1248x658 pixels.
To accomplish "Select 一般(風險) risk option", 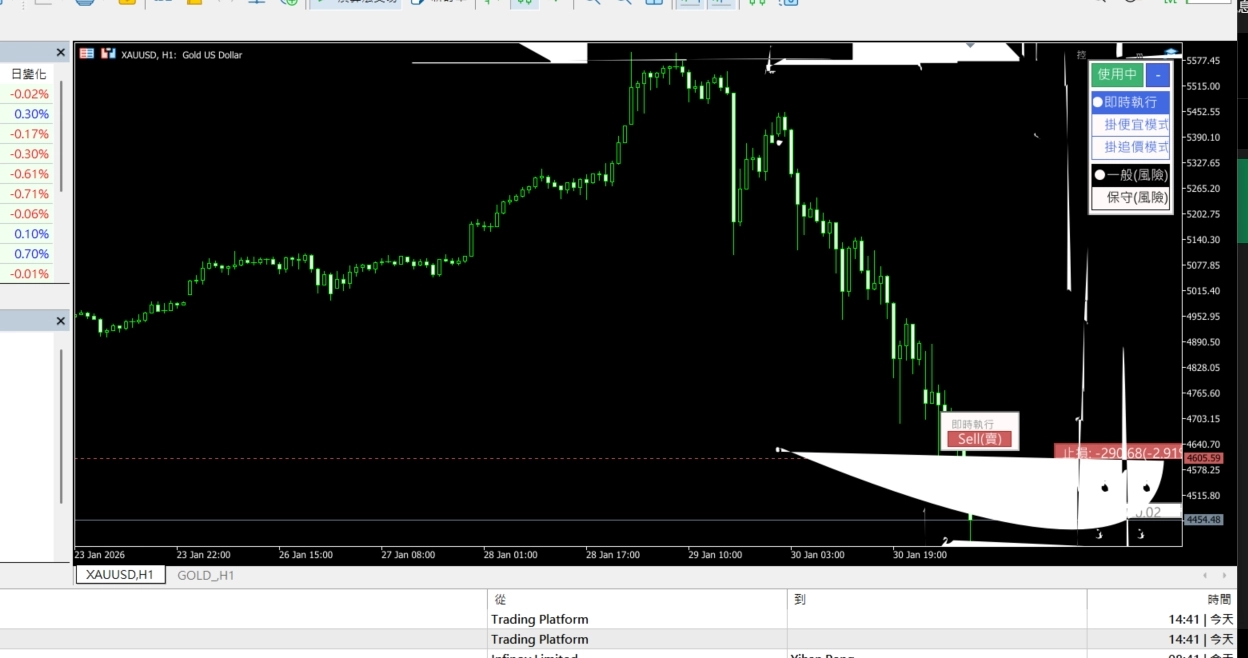I will point(1131,175).
